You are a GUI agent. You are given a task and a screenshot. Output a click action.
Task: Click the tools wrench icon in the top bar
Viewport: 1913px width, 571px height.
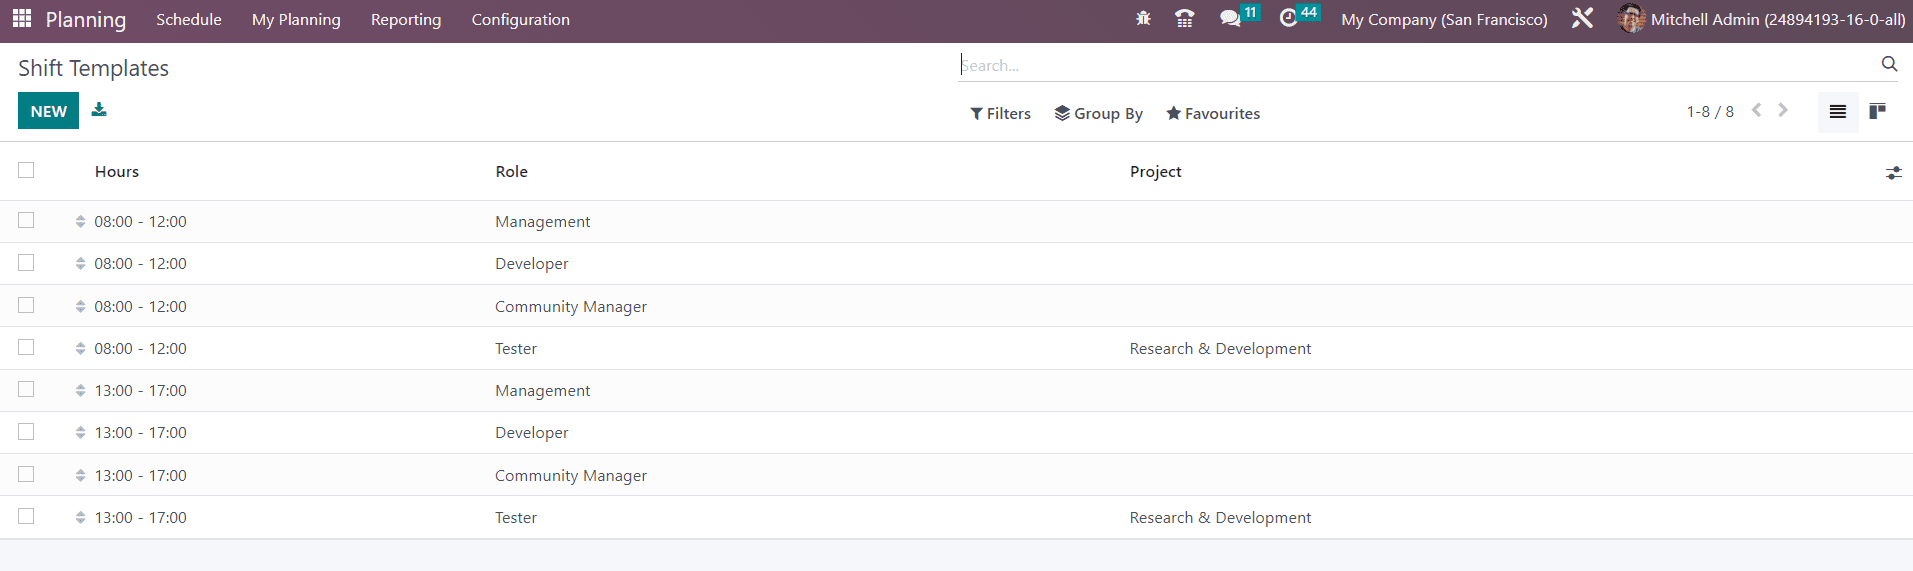[1582, 19]
